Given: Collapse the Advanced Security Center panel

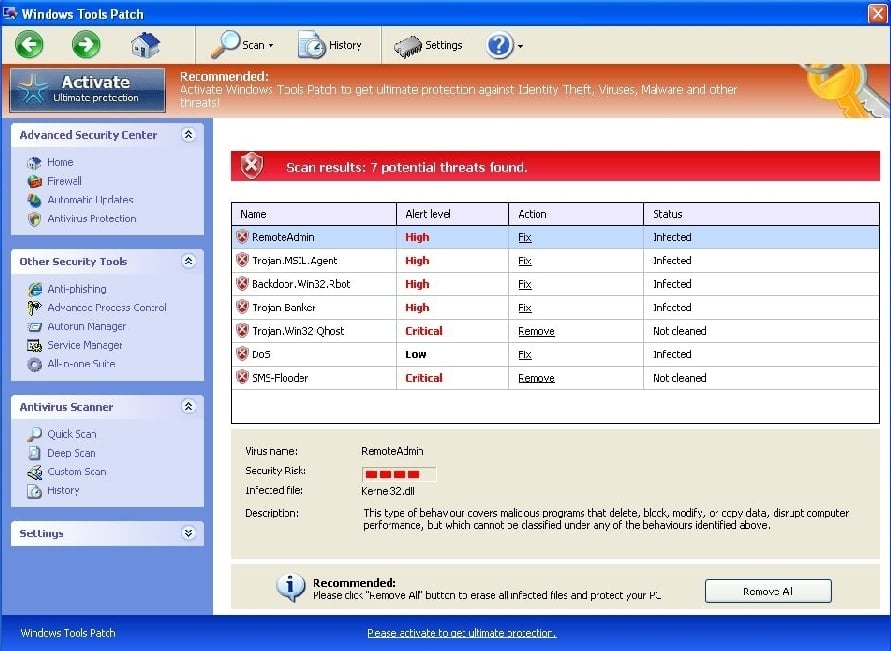Looking at the screenshot, I should (x=188, y=134).
